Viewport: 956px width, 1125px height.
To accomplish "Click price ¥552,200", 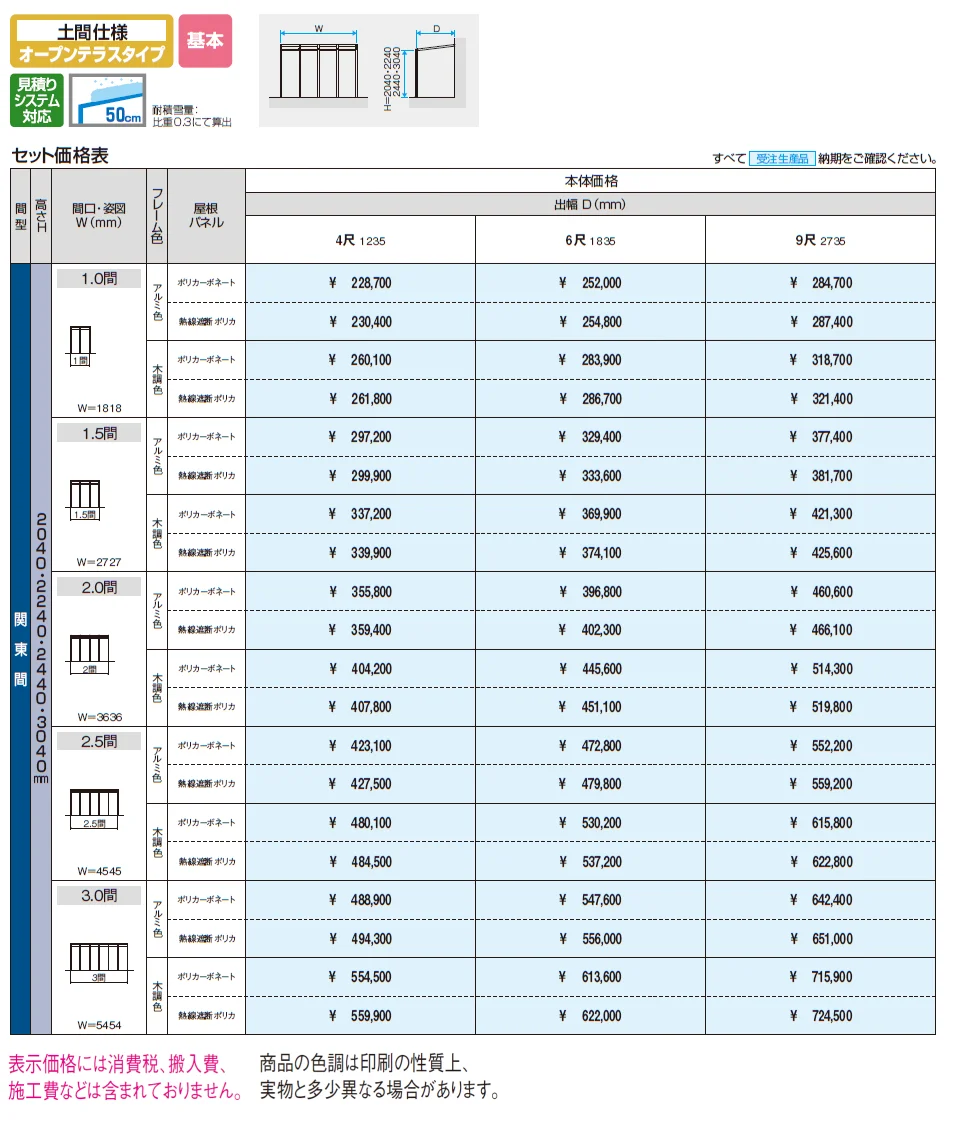I will [x=821, y=746].
